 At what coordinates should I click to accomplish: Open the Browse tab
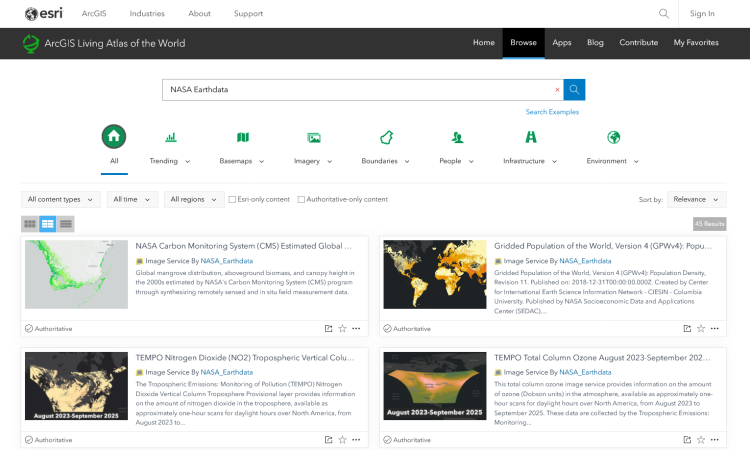(523, 43)
